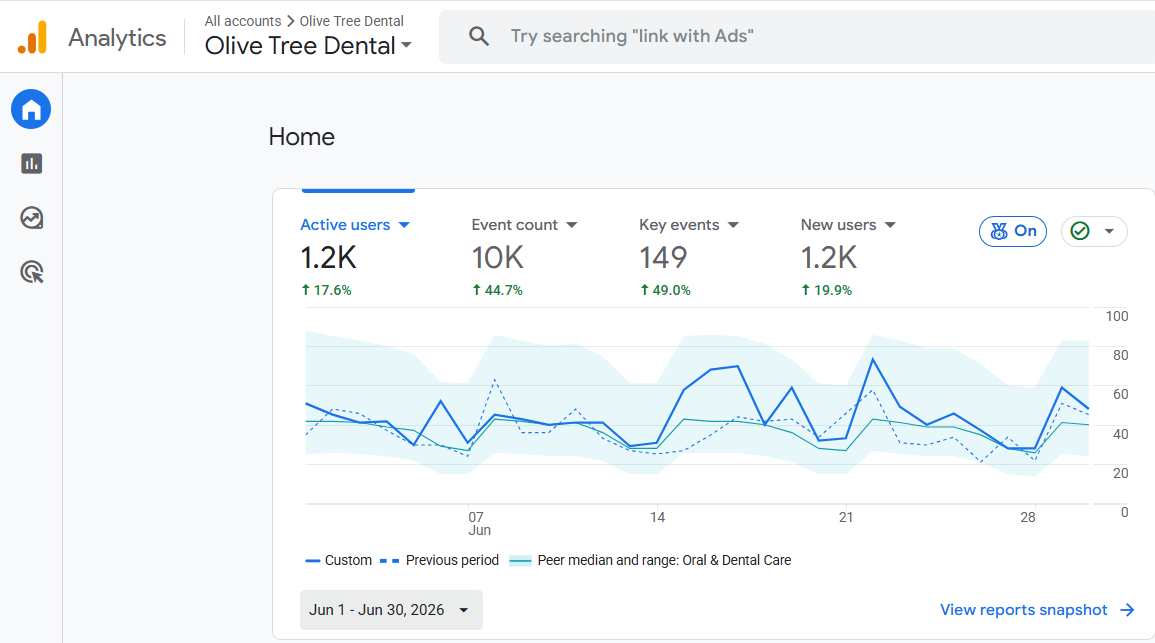The width and height of the screenshot is (1155, 643).
Task: Click the 19.9% increase indicator
Action: pos(826,290)
